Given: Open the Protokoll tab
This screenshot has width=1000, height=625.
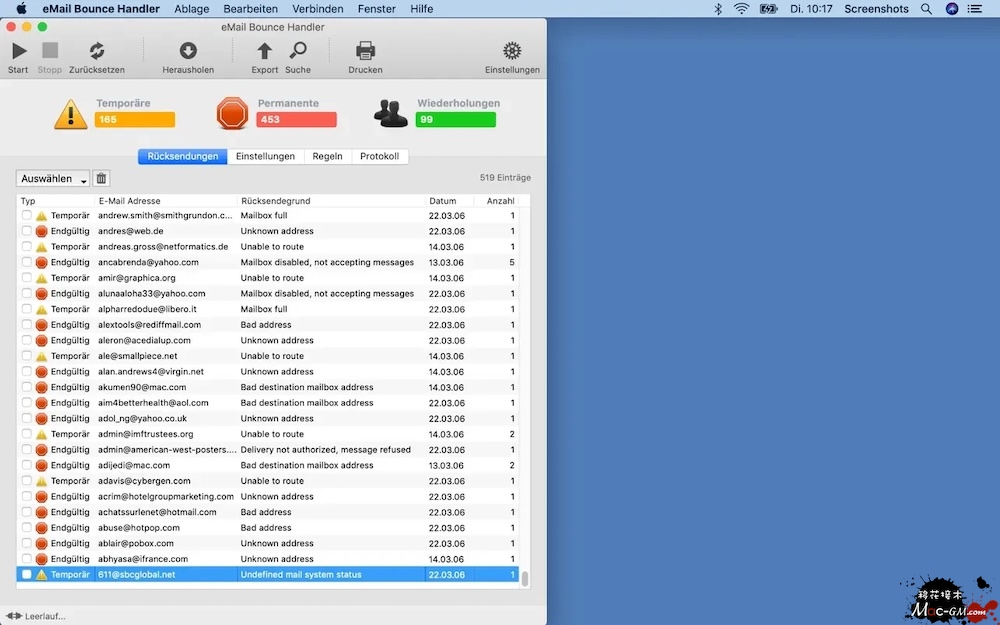Looking at the screenshot, I should point(379,156).
